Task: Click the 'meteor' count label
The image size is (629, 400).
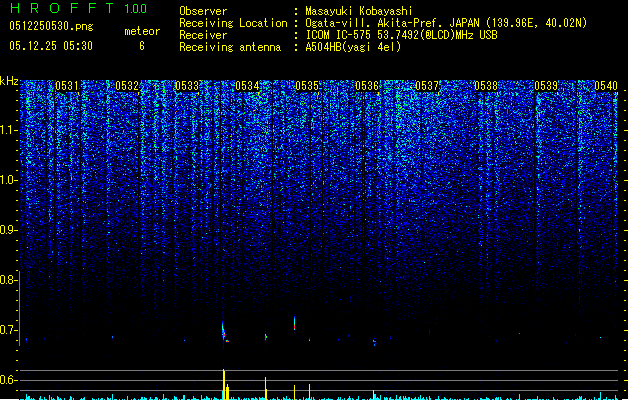Action: tap(142, 31)
